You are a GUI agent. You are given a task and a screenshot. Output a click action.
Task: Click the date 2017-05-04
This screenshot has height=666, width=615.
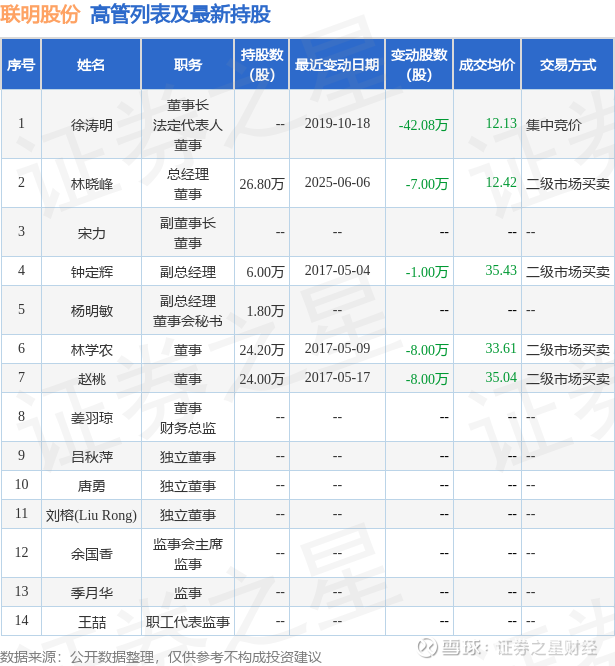pos(337,270)
